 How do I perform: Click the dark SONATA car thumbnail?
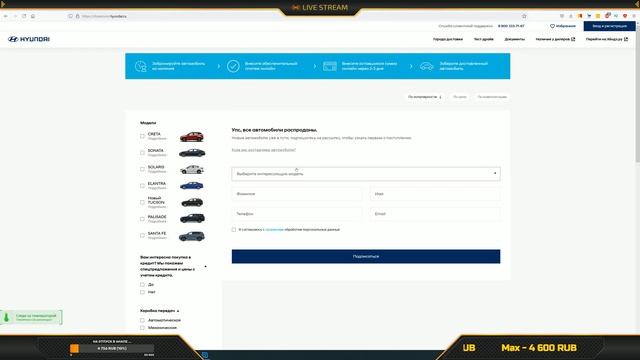pos(192,153)
